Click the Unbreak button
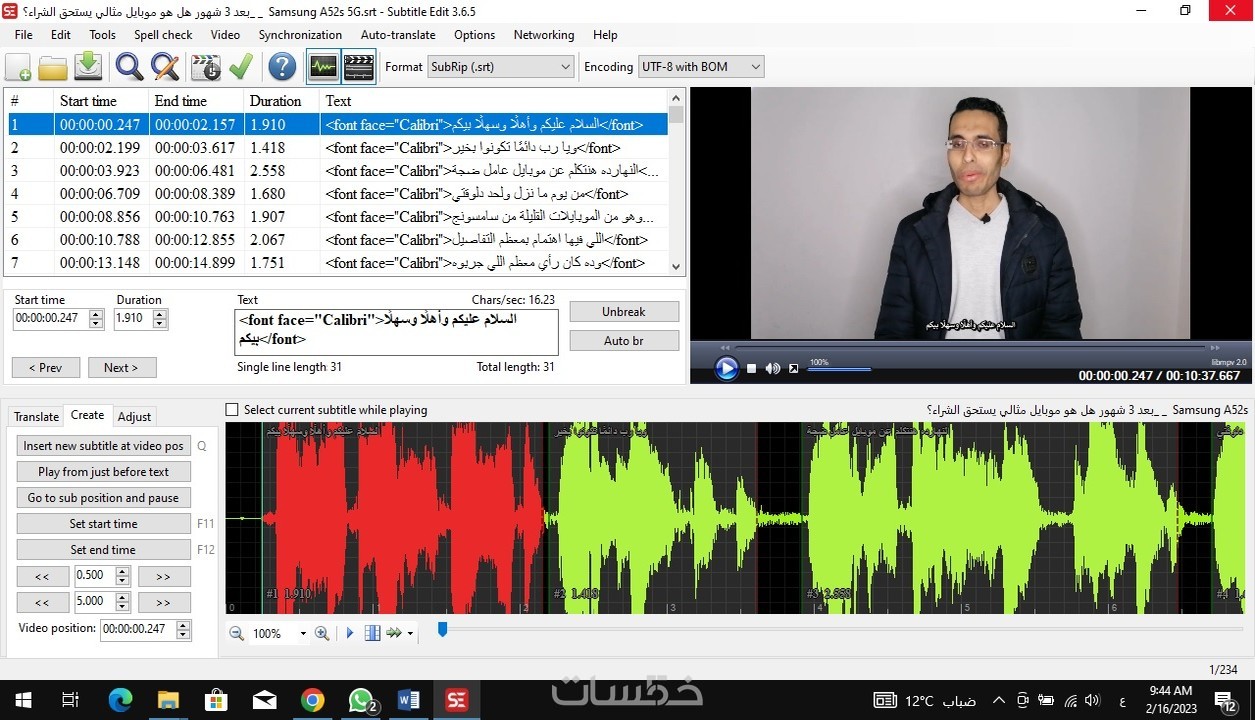The height and width of the screenshot is (720, 1255). click(x=624, y=312)
